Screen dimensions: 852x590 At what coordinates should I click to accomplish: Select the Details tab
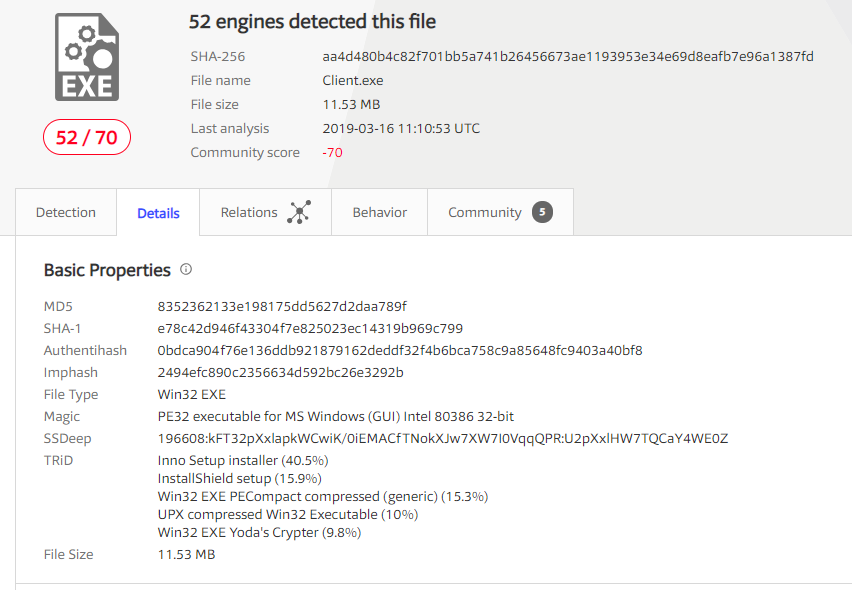pos(158,213)
